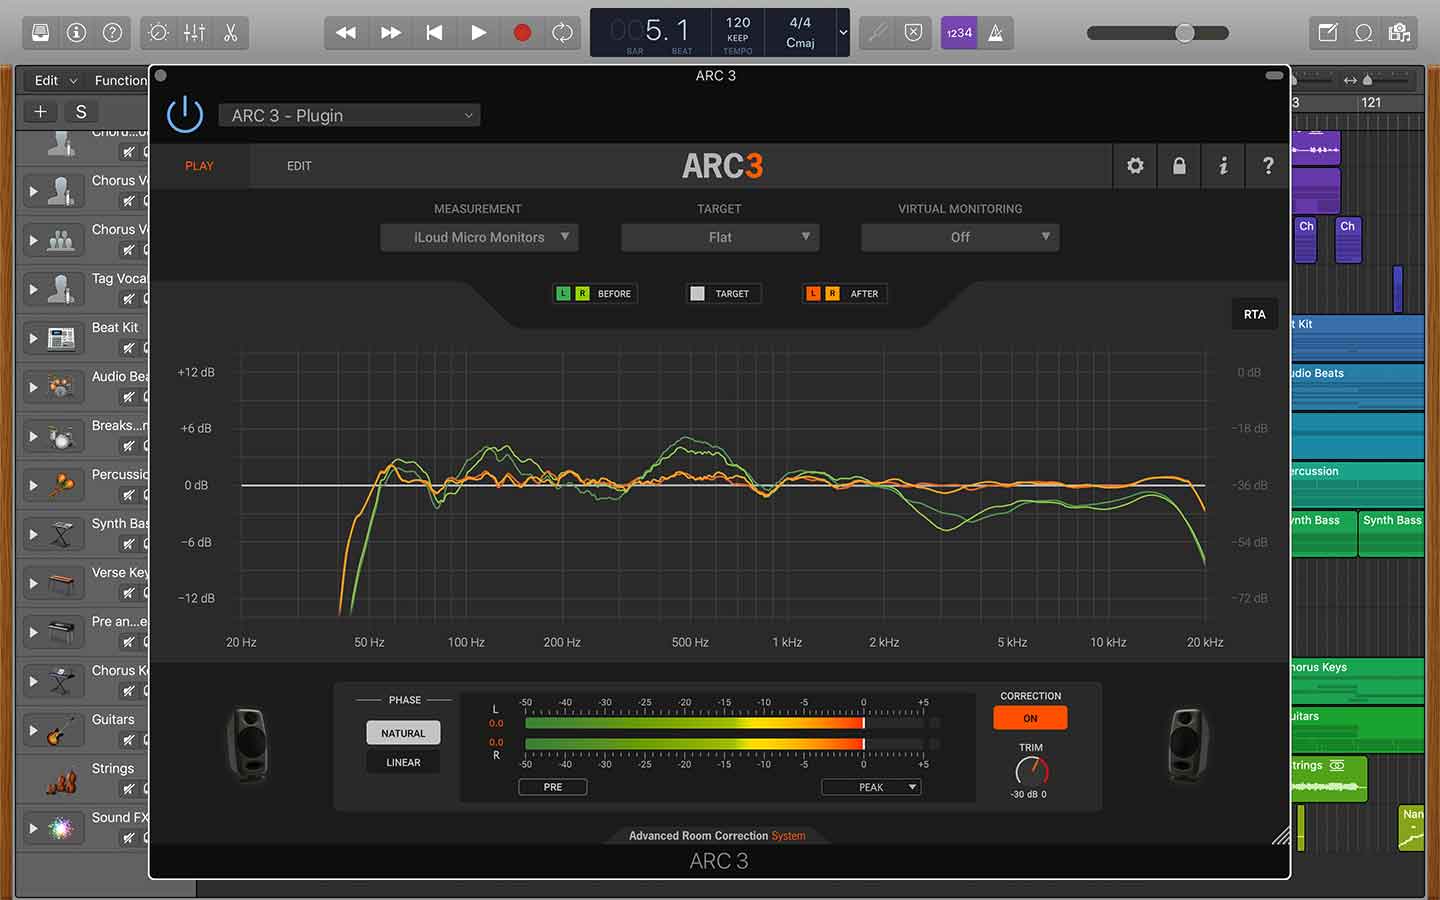1440x900 pixels.
Task: Click the global Solo S button
Action: click(x=81, y=111)
